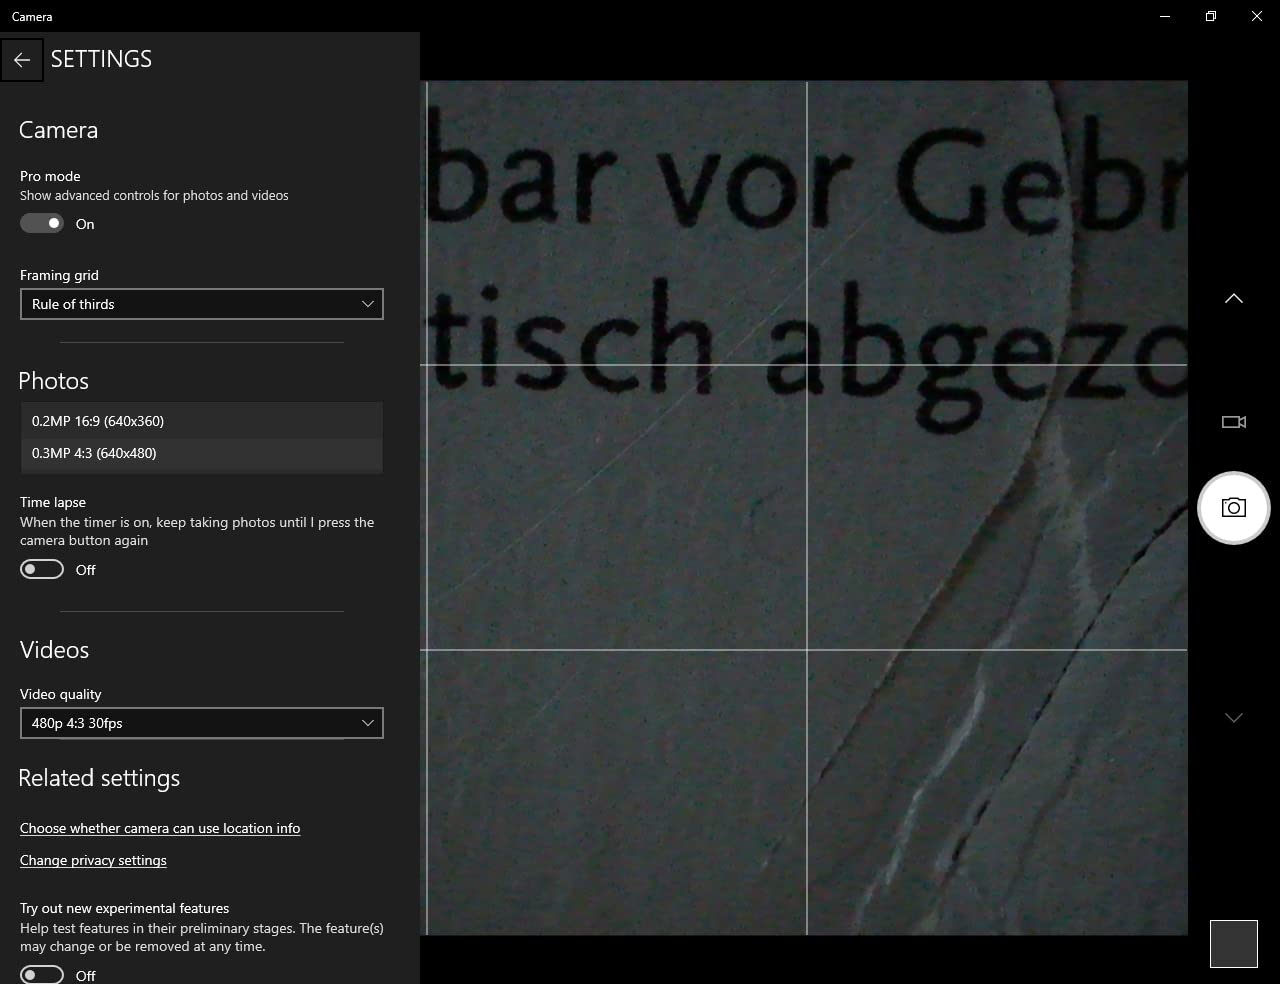Take a photo with the camera shutter button
1280x984 pixels.
[x=1233, y=508]
